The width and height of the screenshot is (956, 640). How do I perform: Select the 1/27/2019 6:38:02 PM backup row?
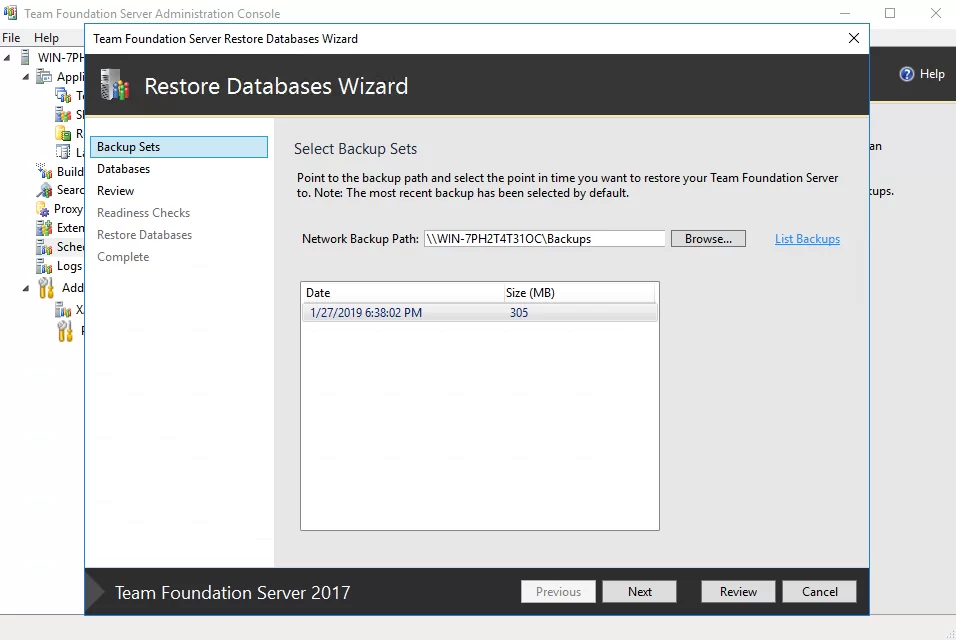[x=480, y=313]
